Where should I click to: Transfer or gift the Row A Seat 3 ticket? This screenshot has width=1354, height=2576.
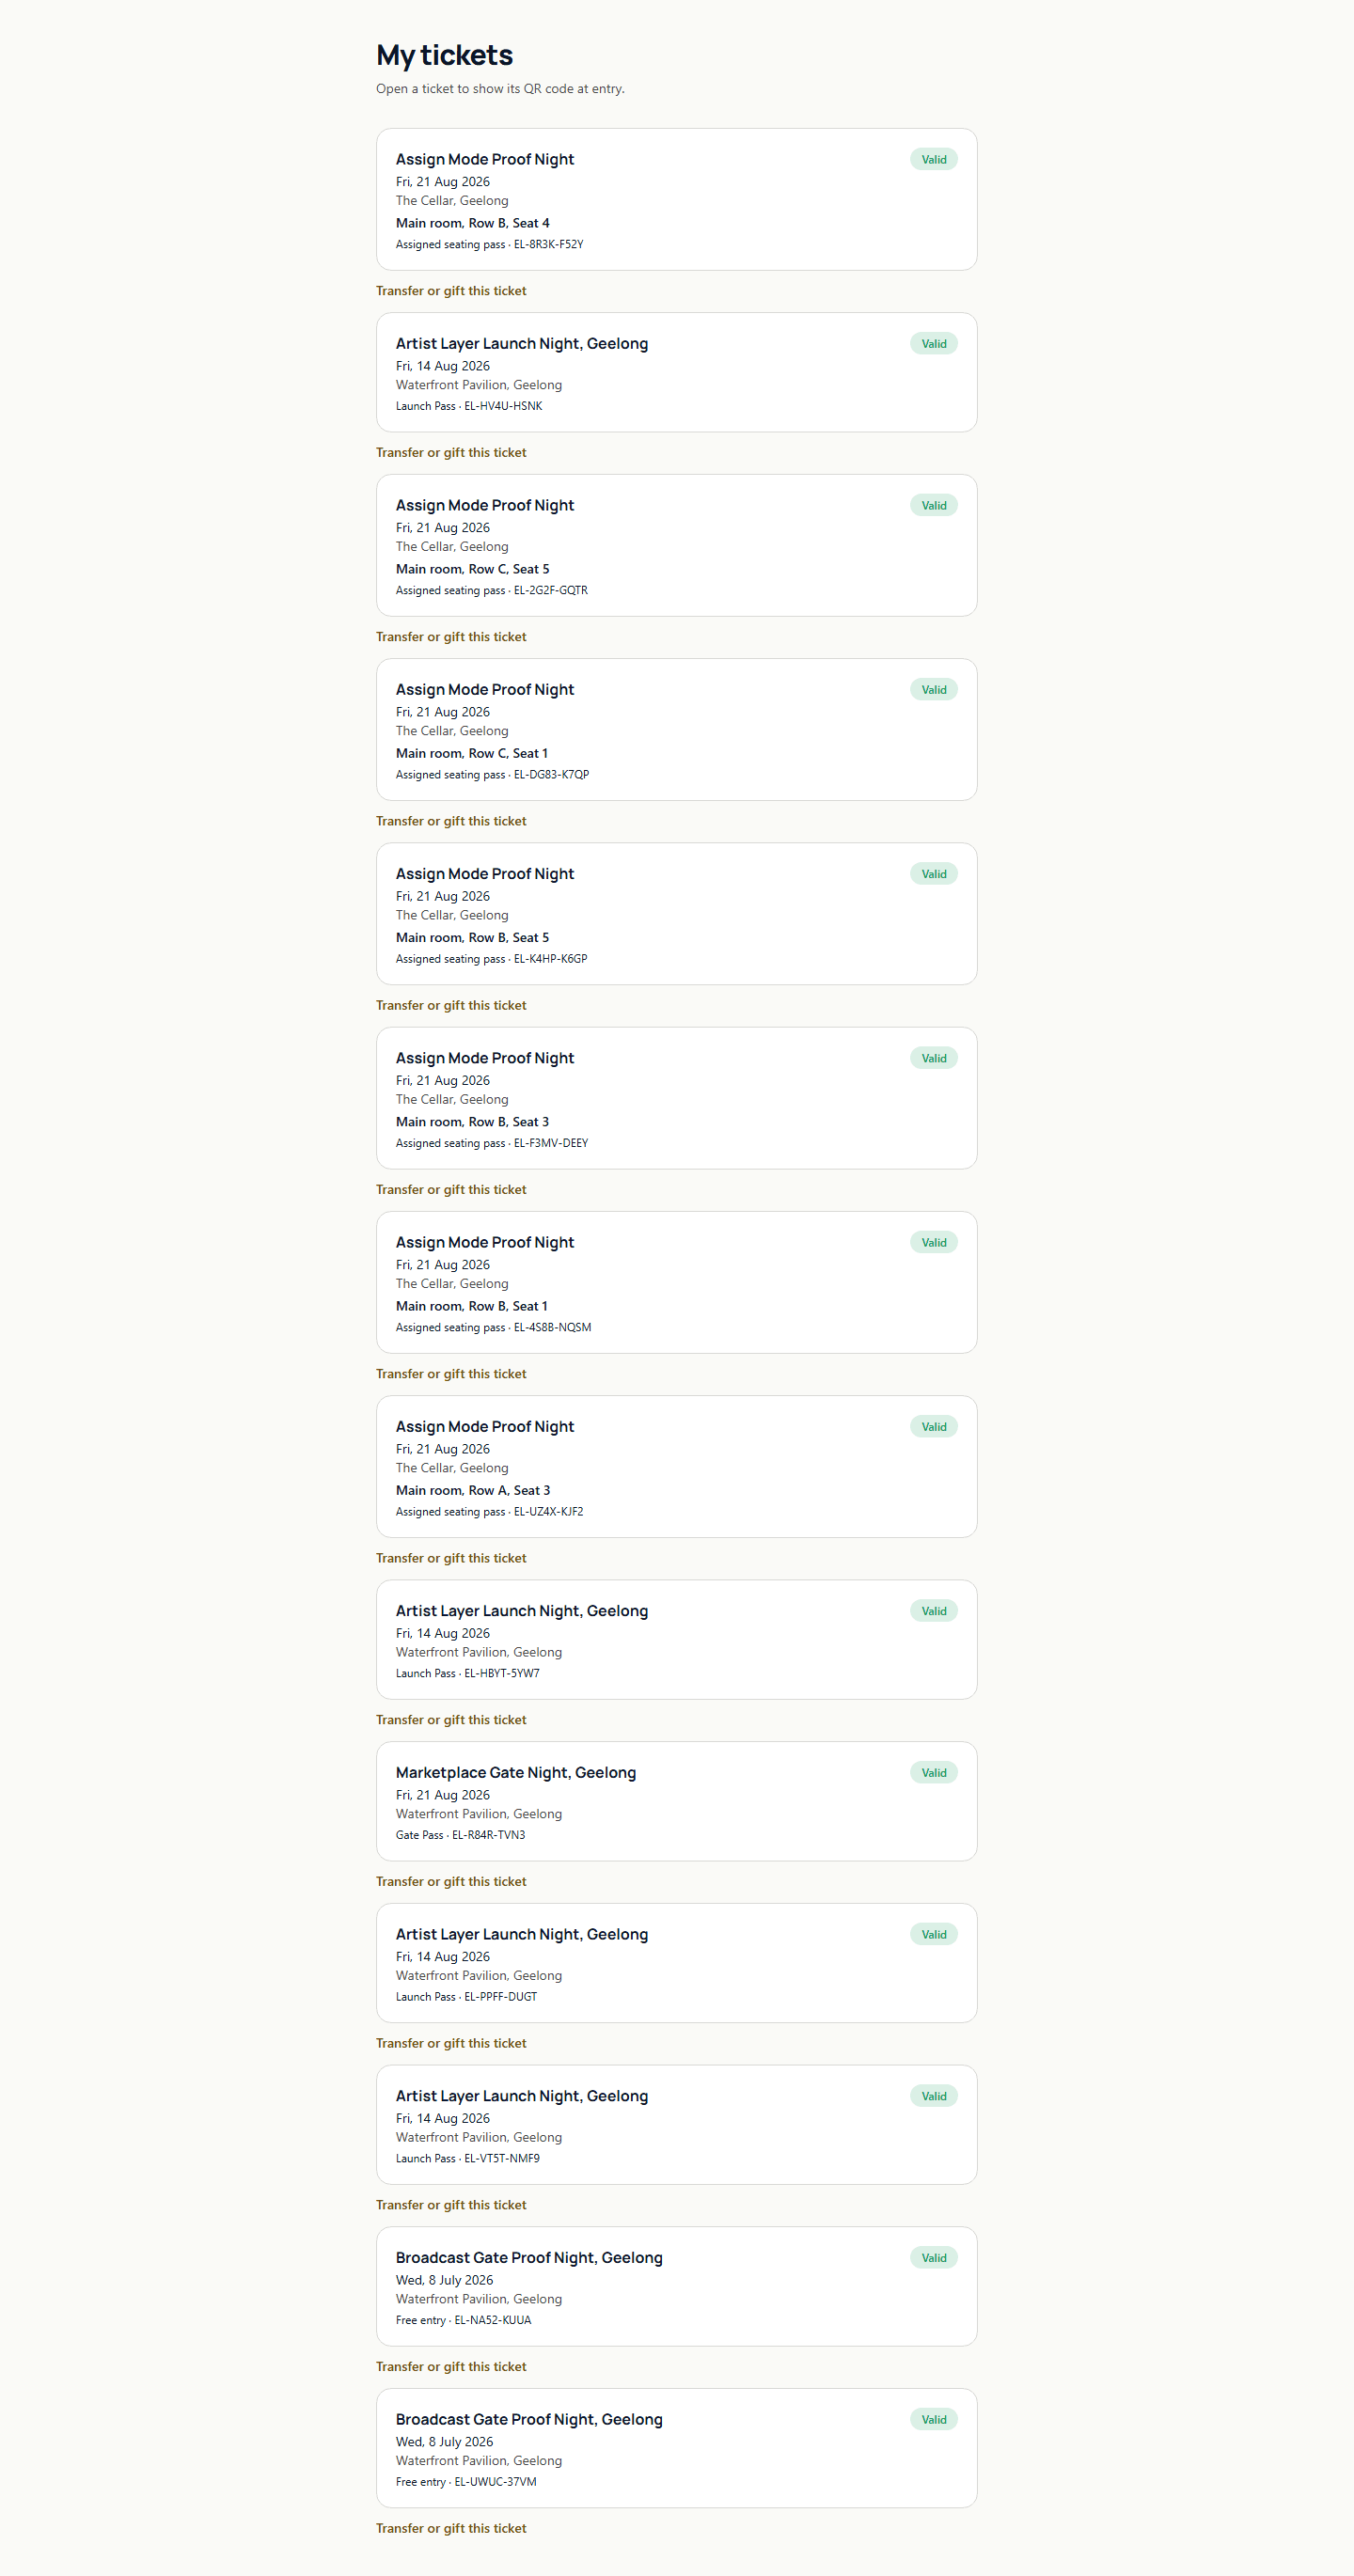[x=451, y=1558]
